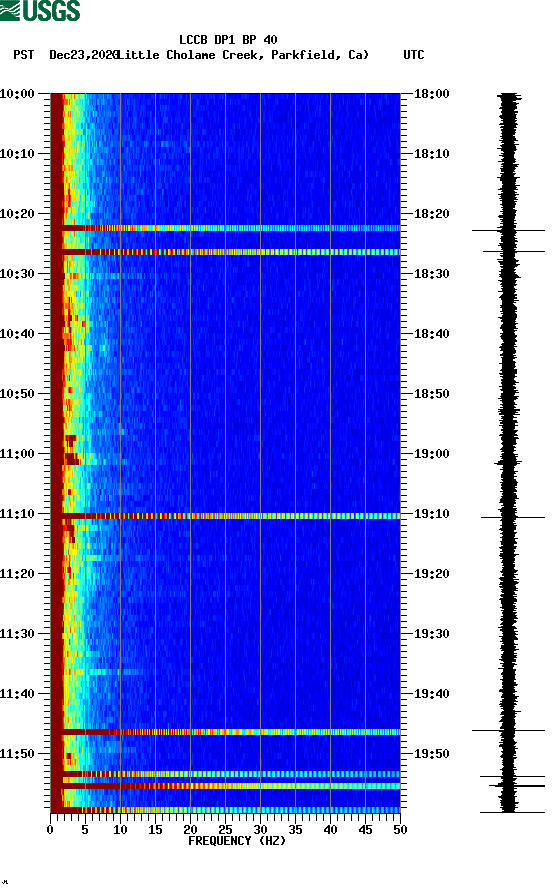Click the 40 Hz frequency tick label
Image resolution: width=552 pixels, height=893 pixels.
[x=330, y=830]
